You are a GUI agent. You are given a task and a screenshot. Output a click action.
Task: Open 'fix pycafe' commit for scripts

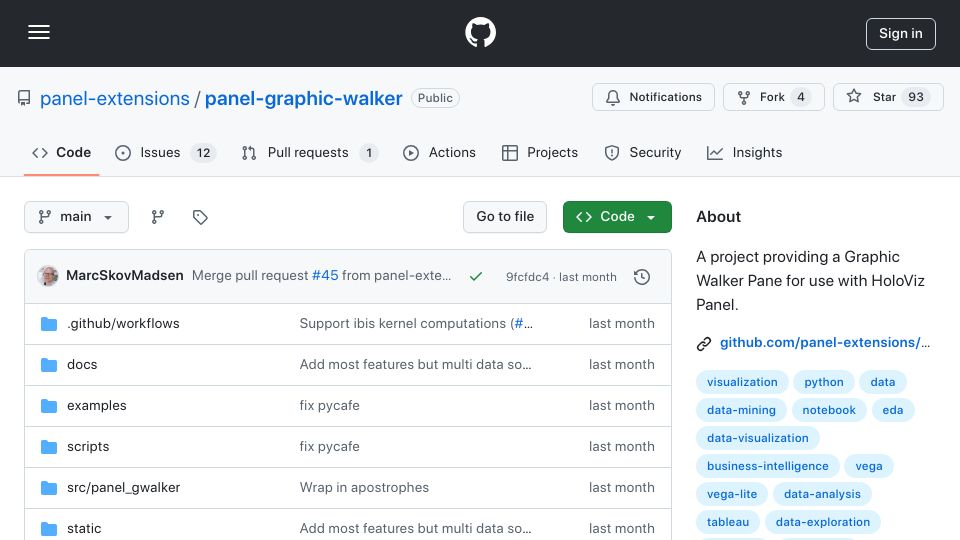pyautogui.click(x=329, y=446)
